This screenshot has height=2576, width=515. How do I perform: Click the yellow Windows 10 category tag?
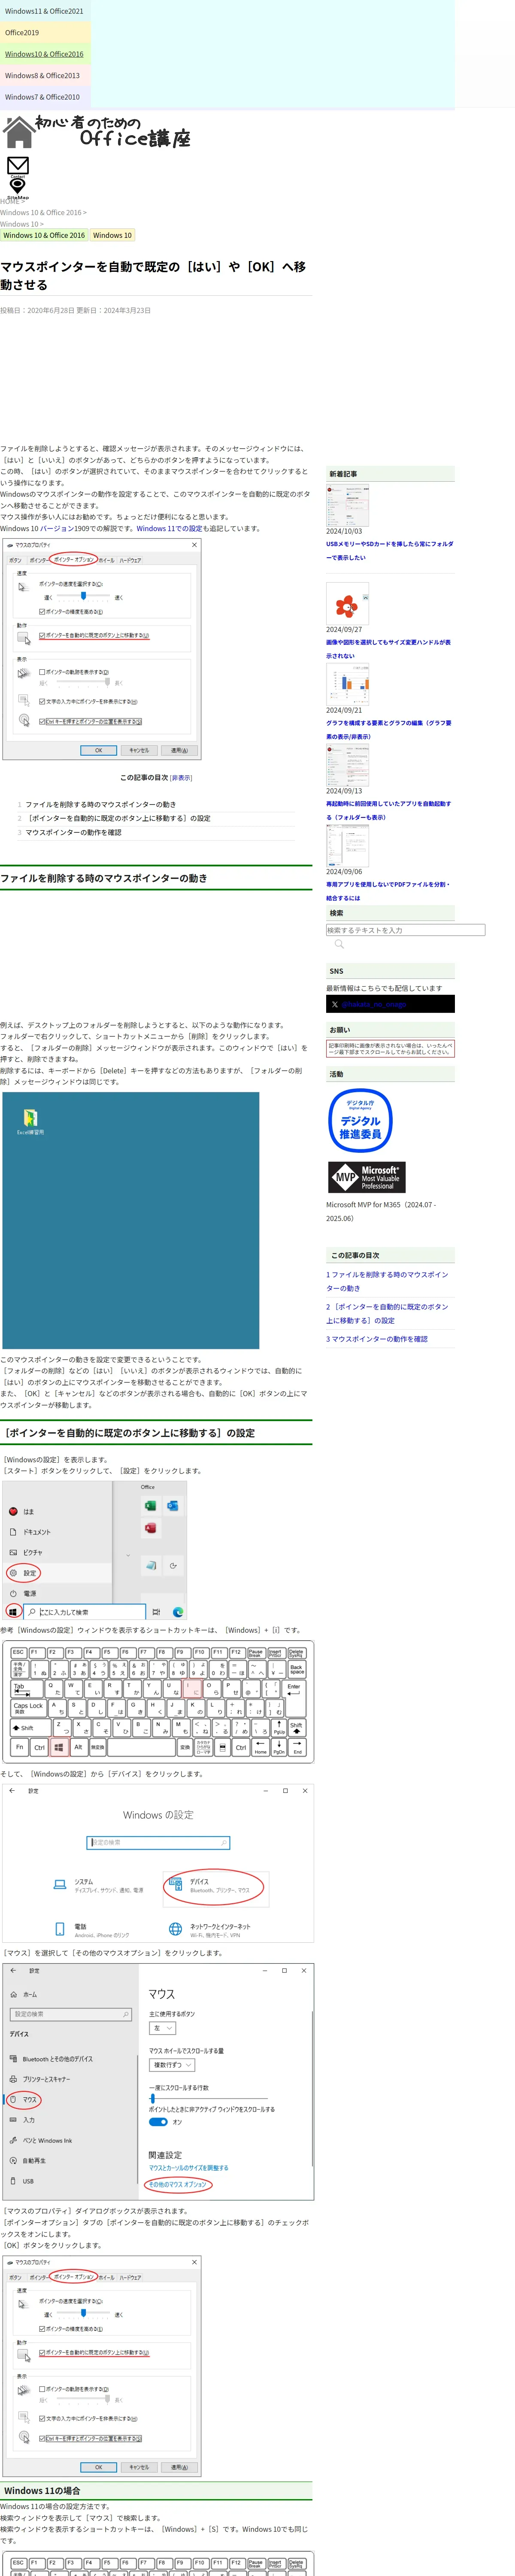[x=112, y=235]
